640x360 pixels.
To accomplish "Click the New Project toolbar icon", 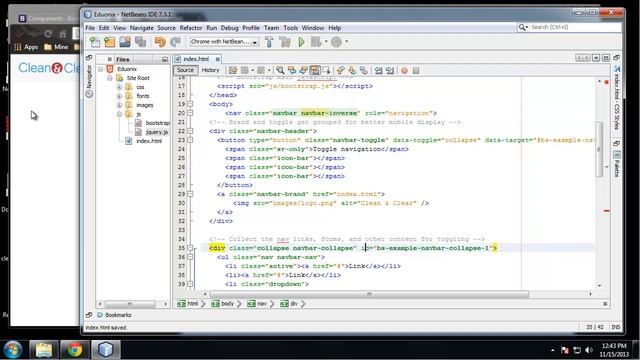I will [x=110, y=42].
